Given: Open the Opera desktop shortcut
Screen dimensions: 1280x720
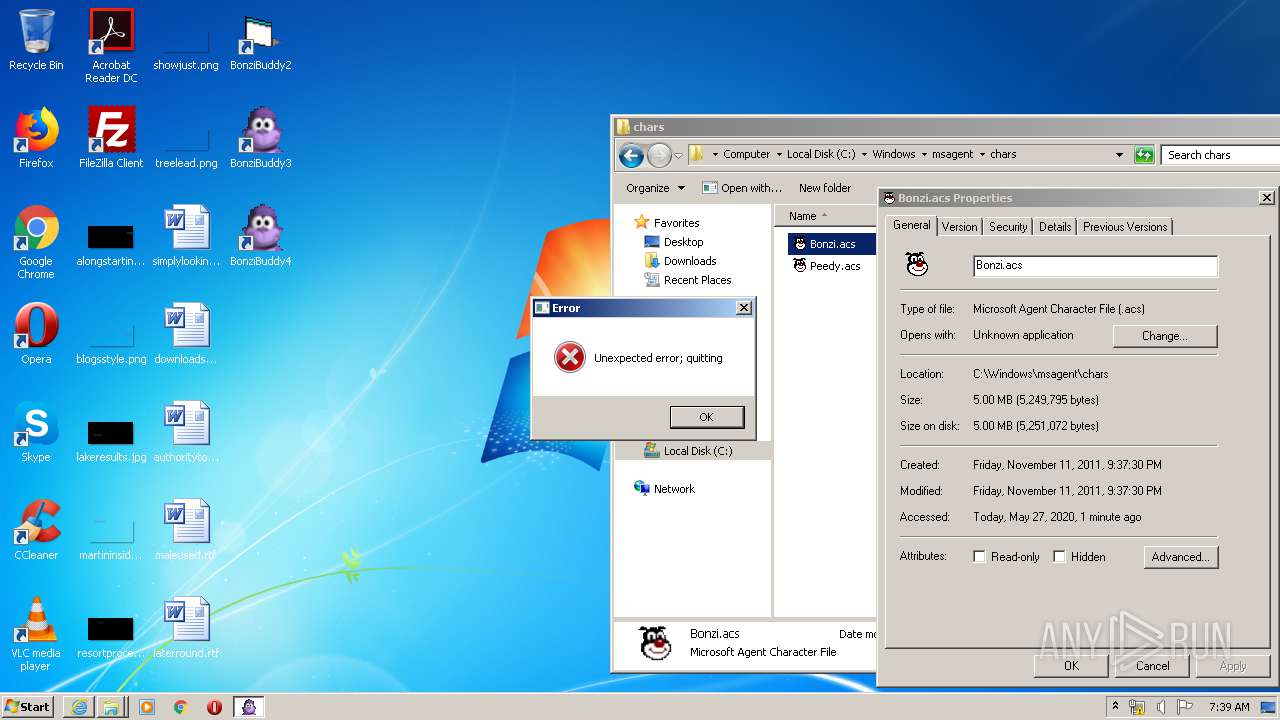Looking at the screenshot, I should click(36, 334).
